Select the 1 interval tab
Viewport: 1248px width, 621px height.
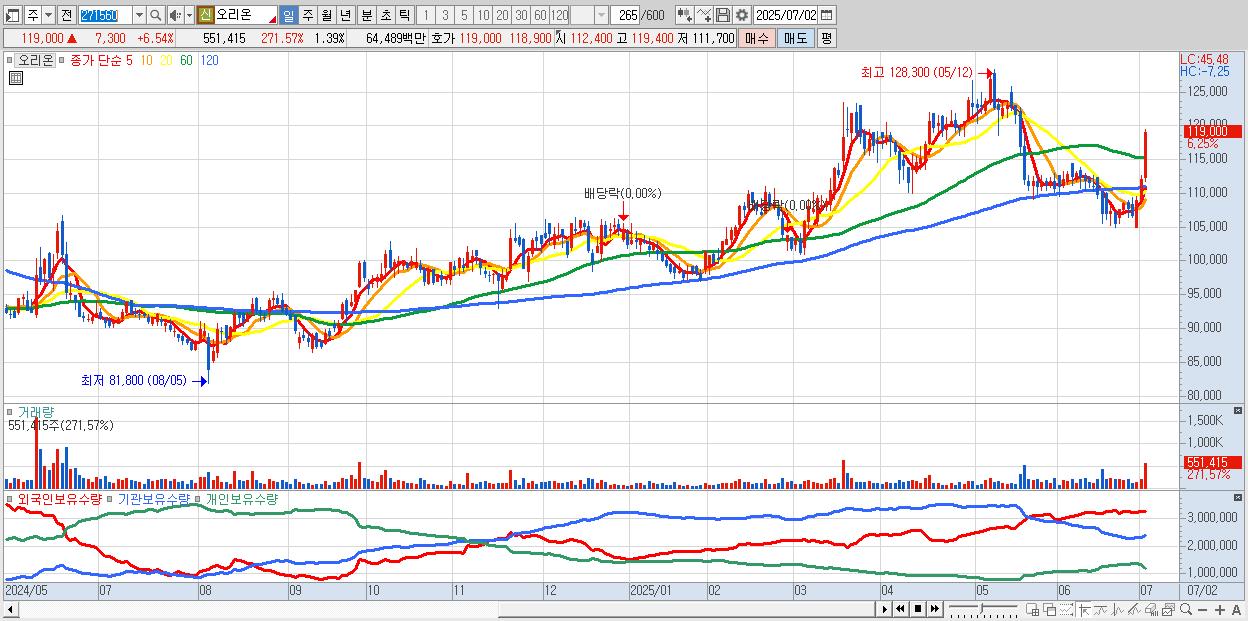coord(425,15)
